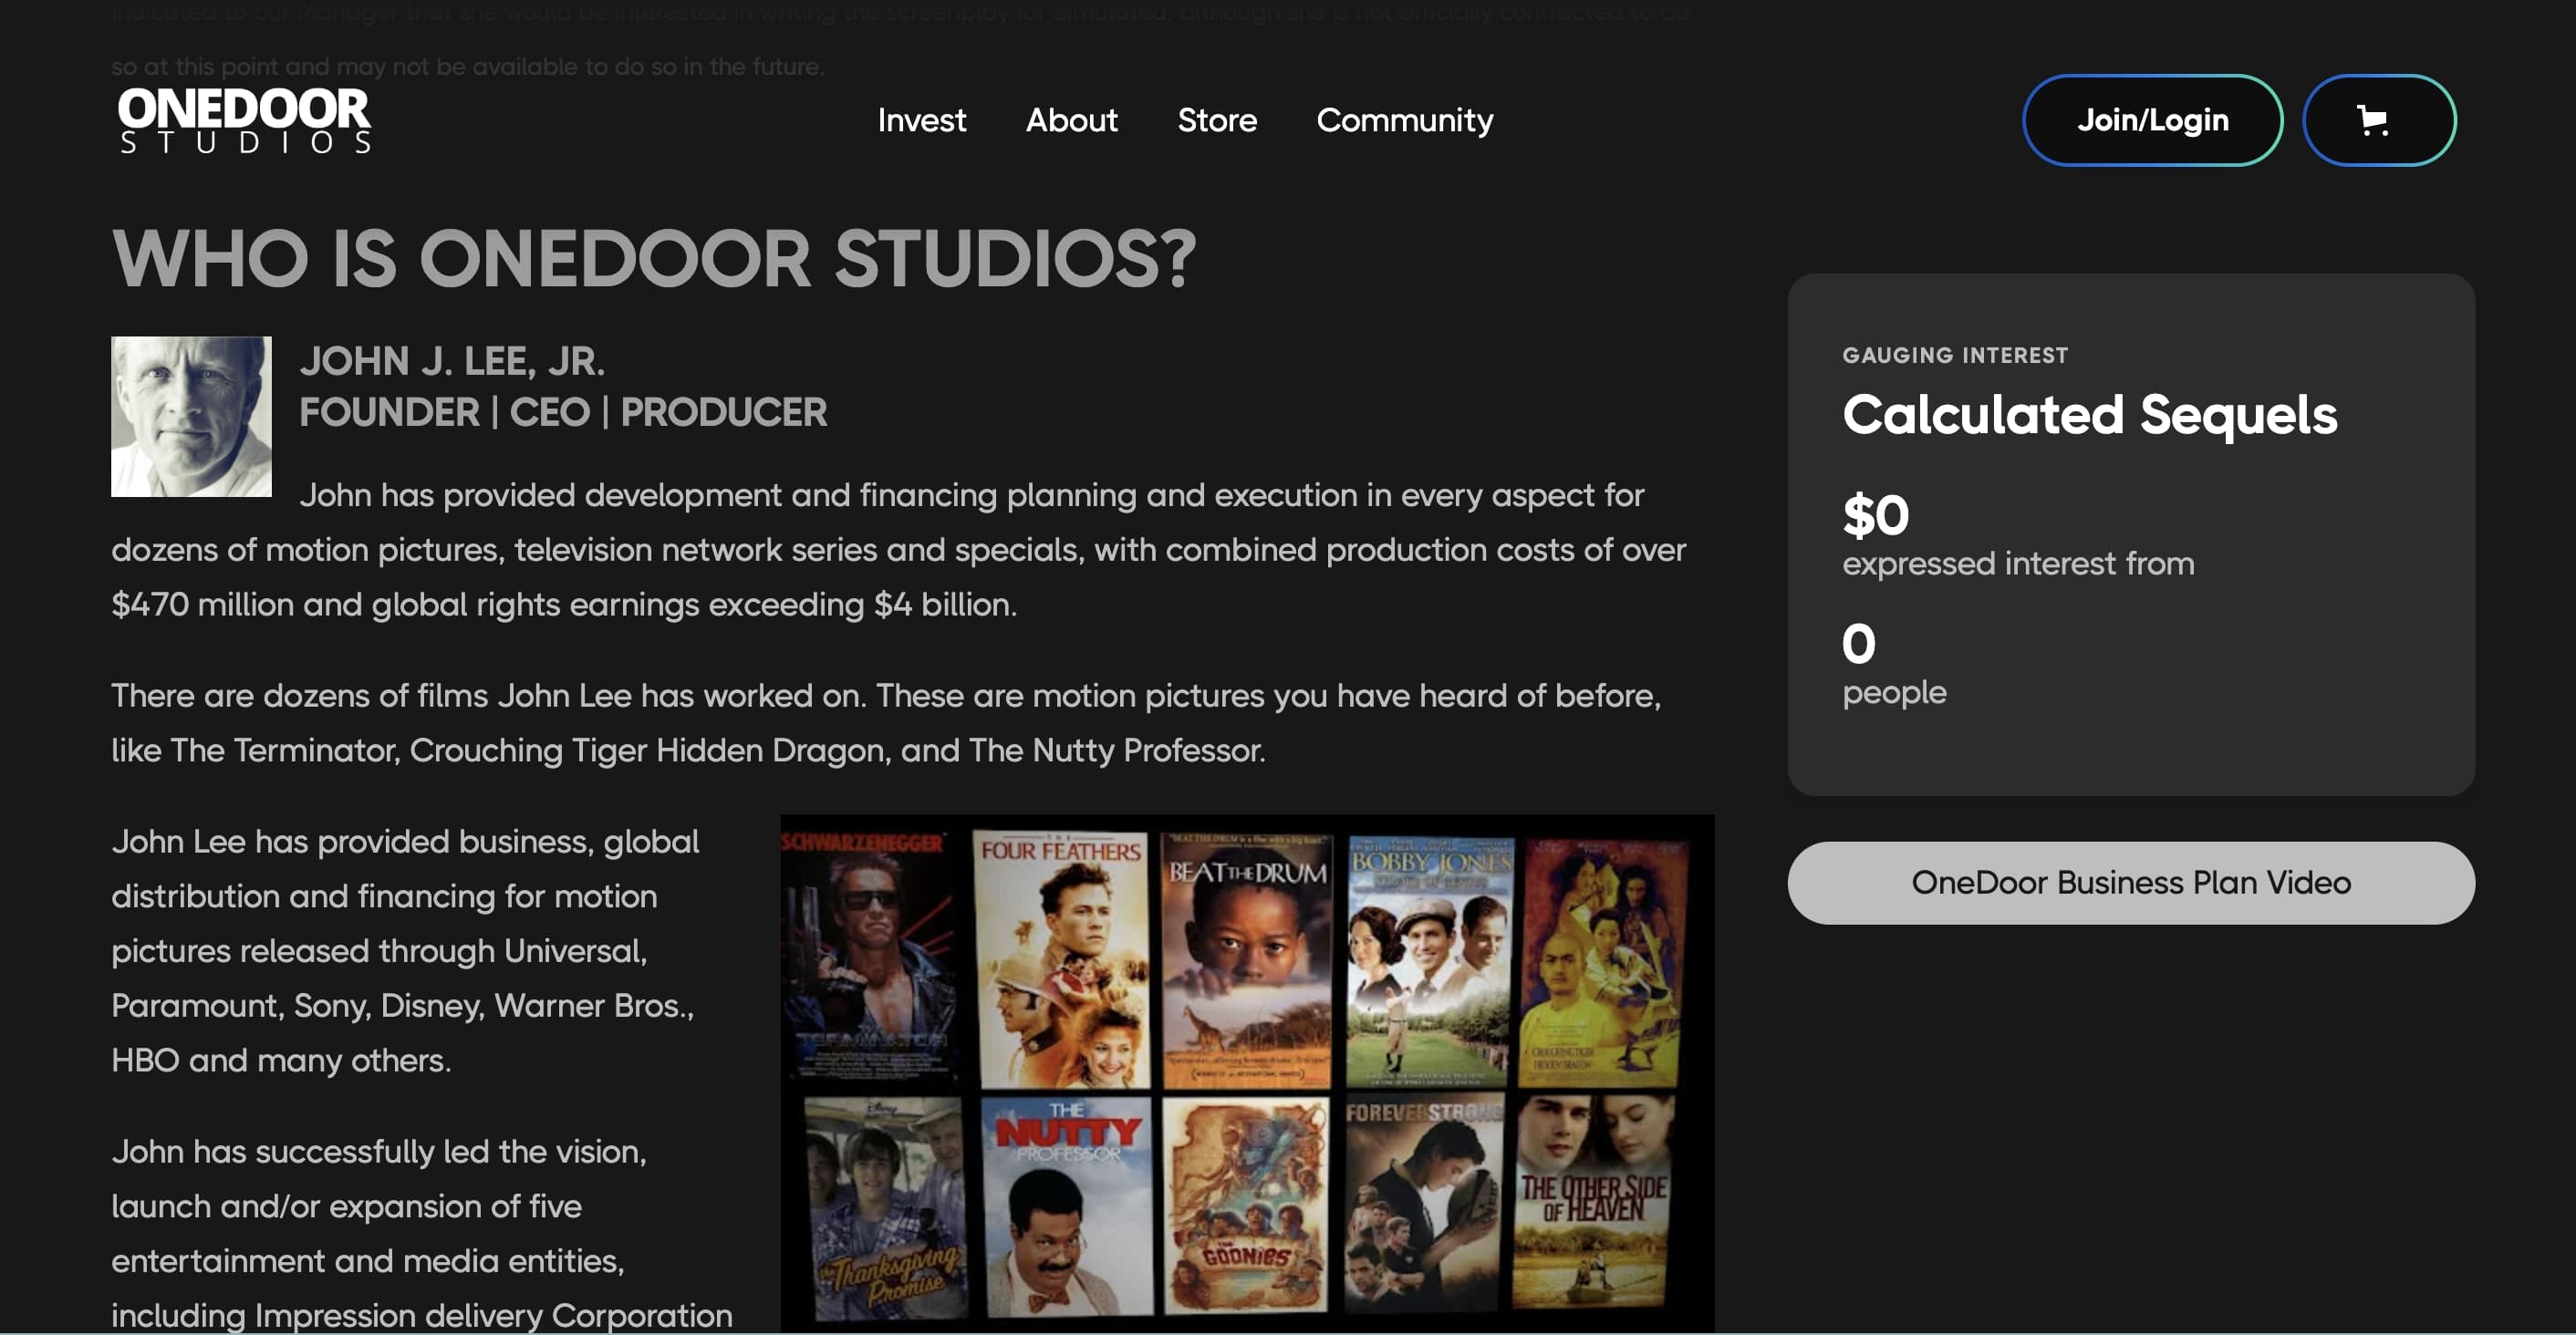This screenshot has width=2576, height=1335.
Task: Open the Invest menu item
Action: 921,120
